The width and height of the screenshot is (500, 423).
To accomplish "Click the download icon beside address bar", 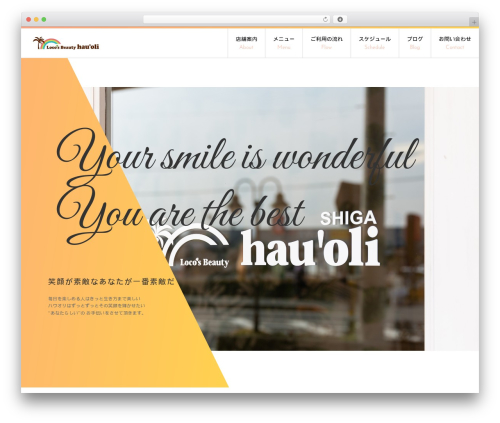I will point(340,20).
